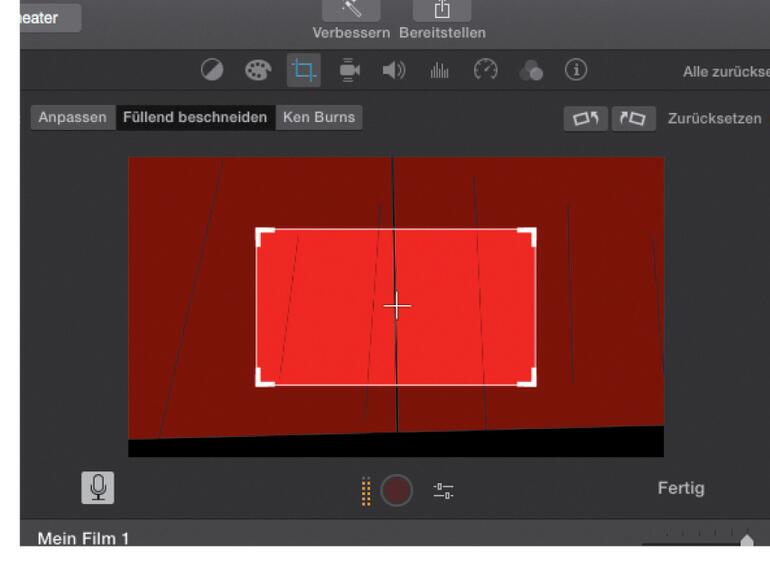Open voiceover options sliders icon
The height and width of the screenshot is (578, 770).
pos(443,491)
